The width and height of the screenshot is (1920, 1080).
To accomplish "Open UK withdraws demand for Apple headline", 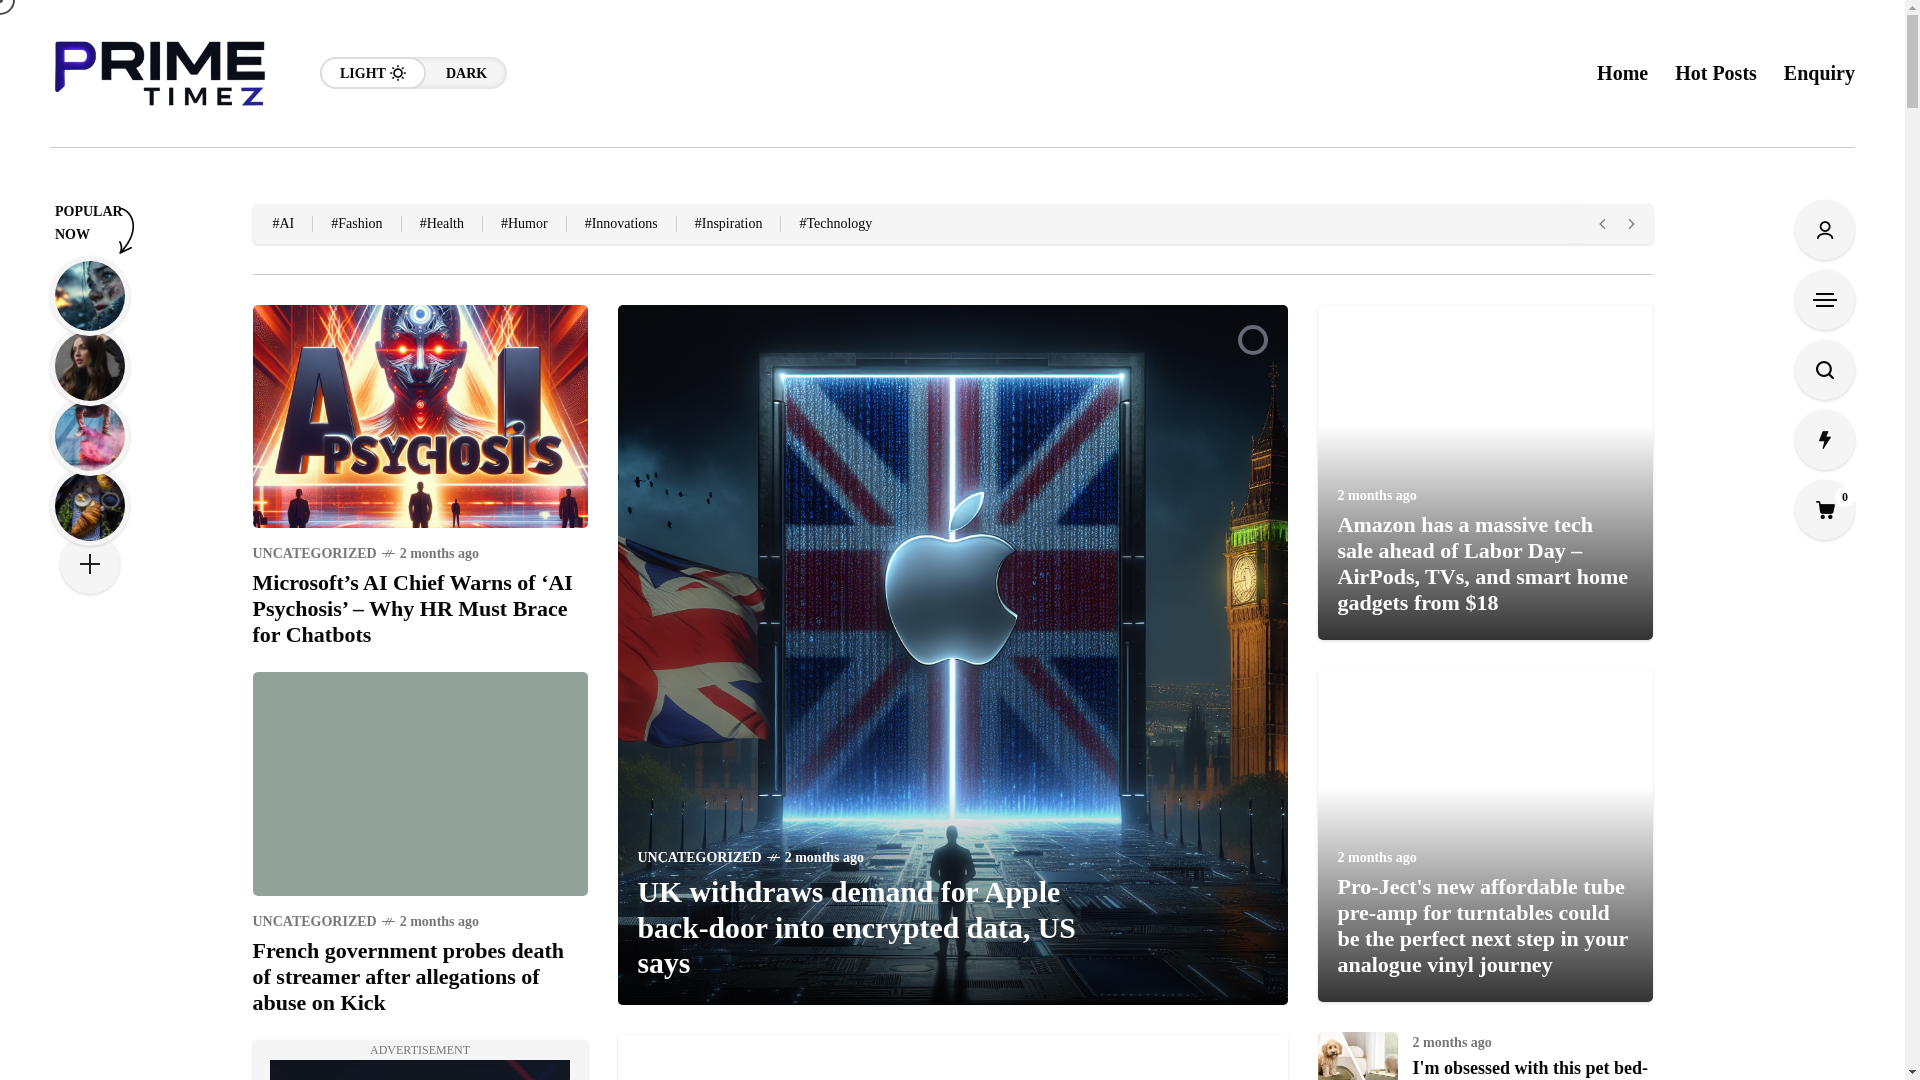I will click(x=856, y=927).
